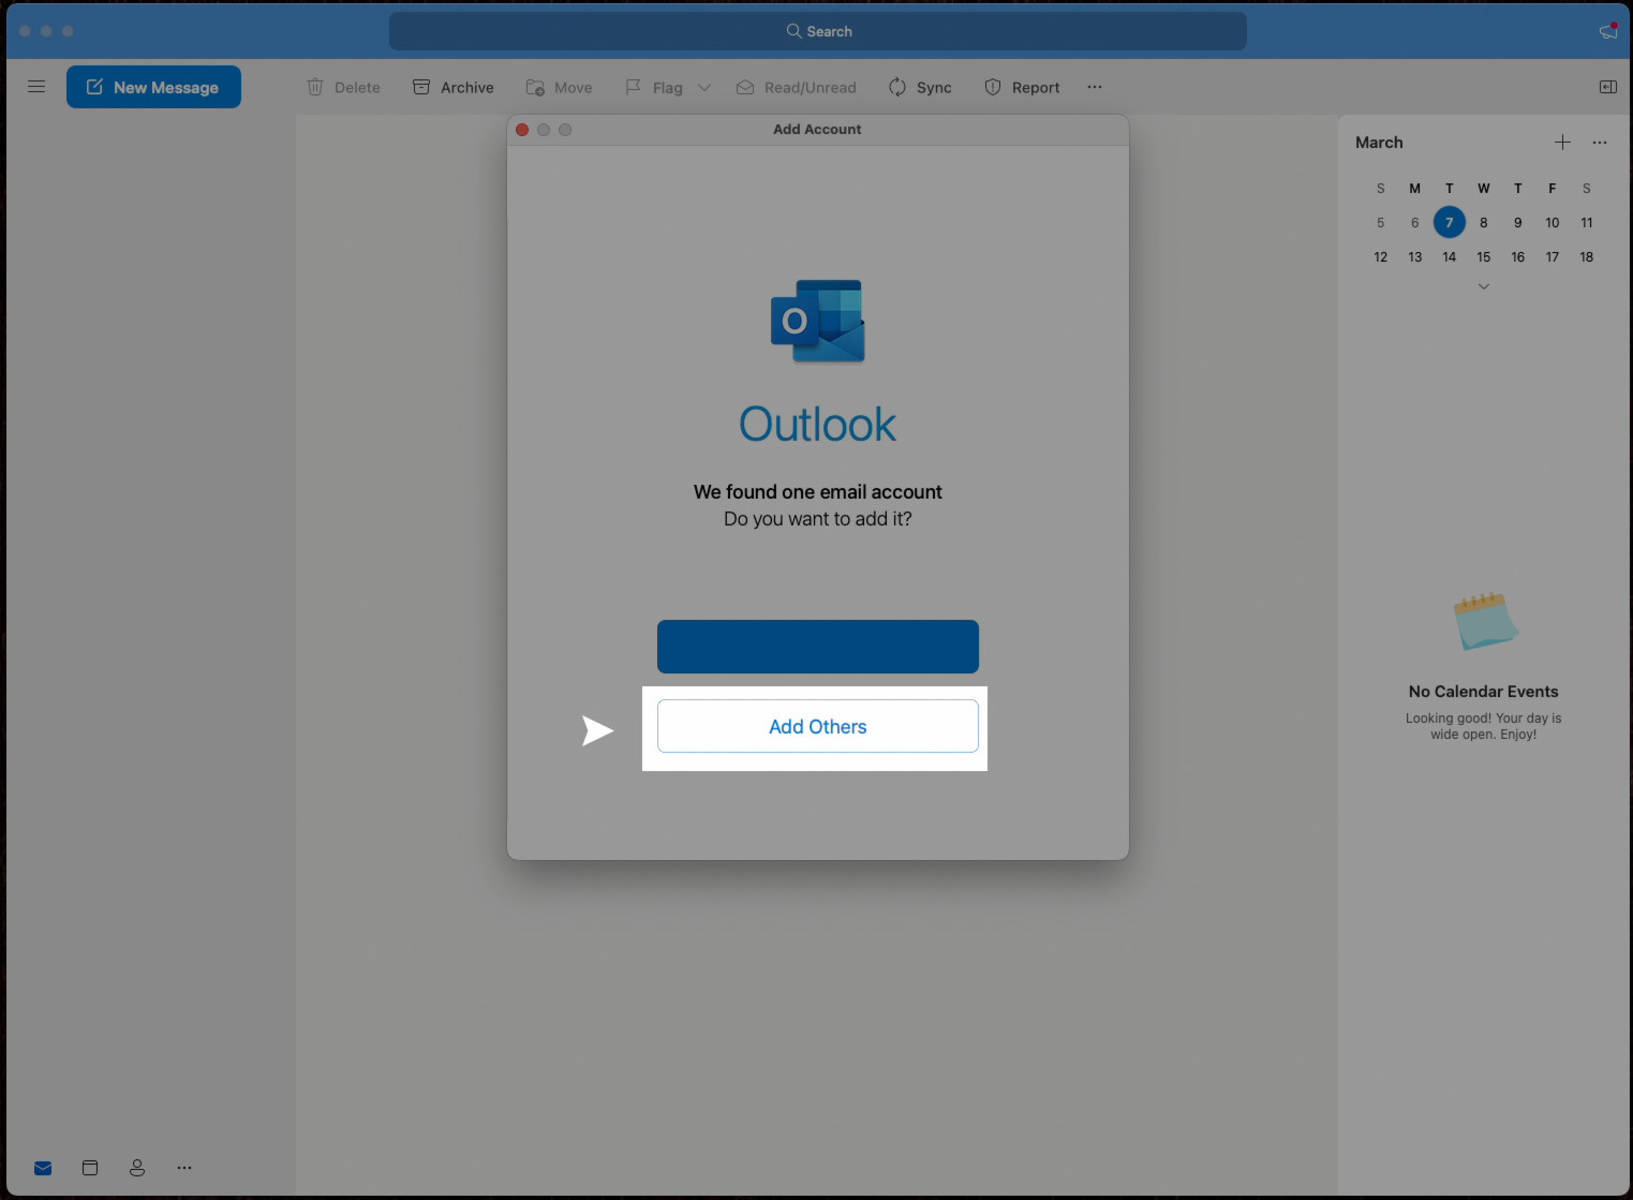Toggle the hamburger sidebar menu
Image resolution: width=1633 pixels, height=1200 pixels.
coord(36,87)
